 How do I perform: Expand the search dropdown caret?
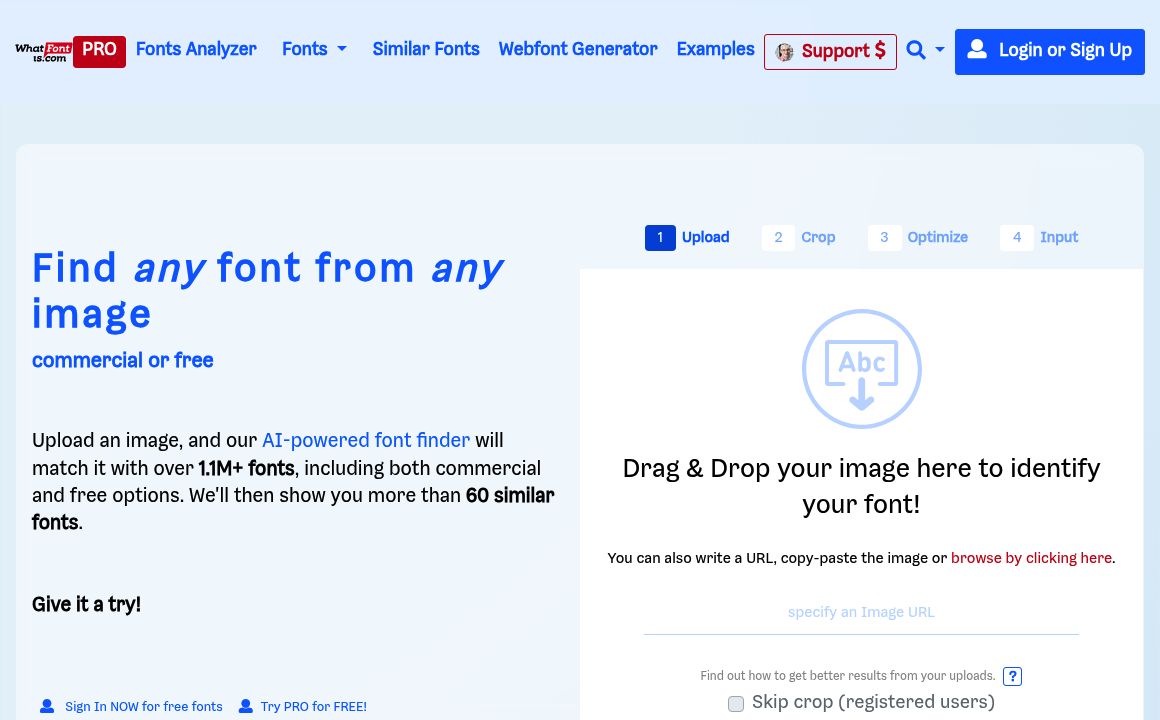coord(940,50)
